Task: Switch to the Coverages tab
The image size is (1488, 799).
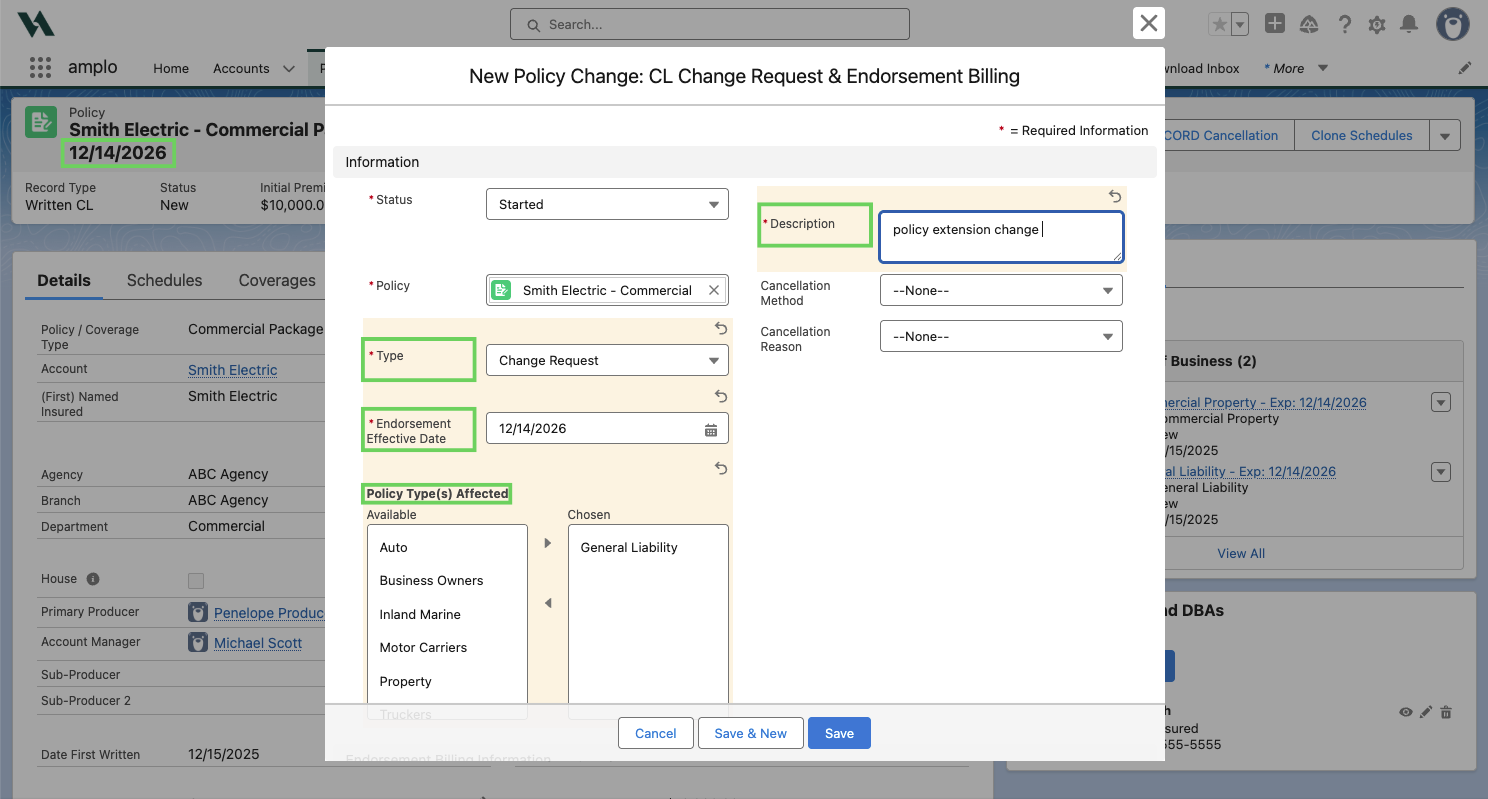Action: [x=277, y=280]
